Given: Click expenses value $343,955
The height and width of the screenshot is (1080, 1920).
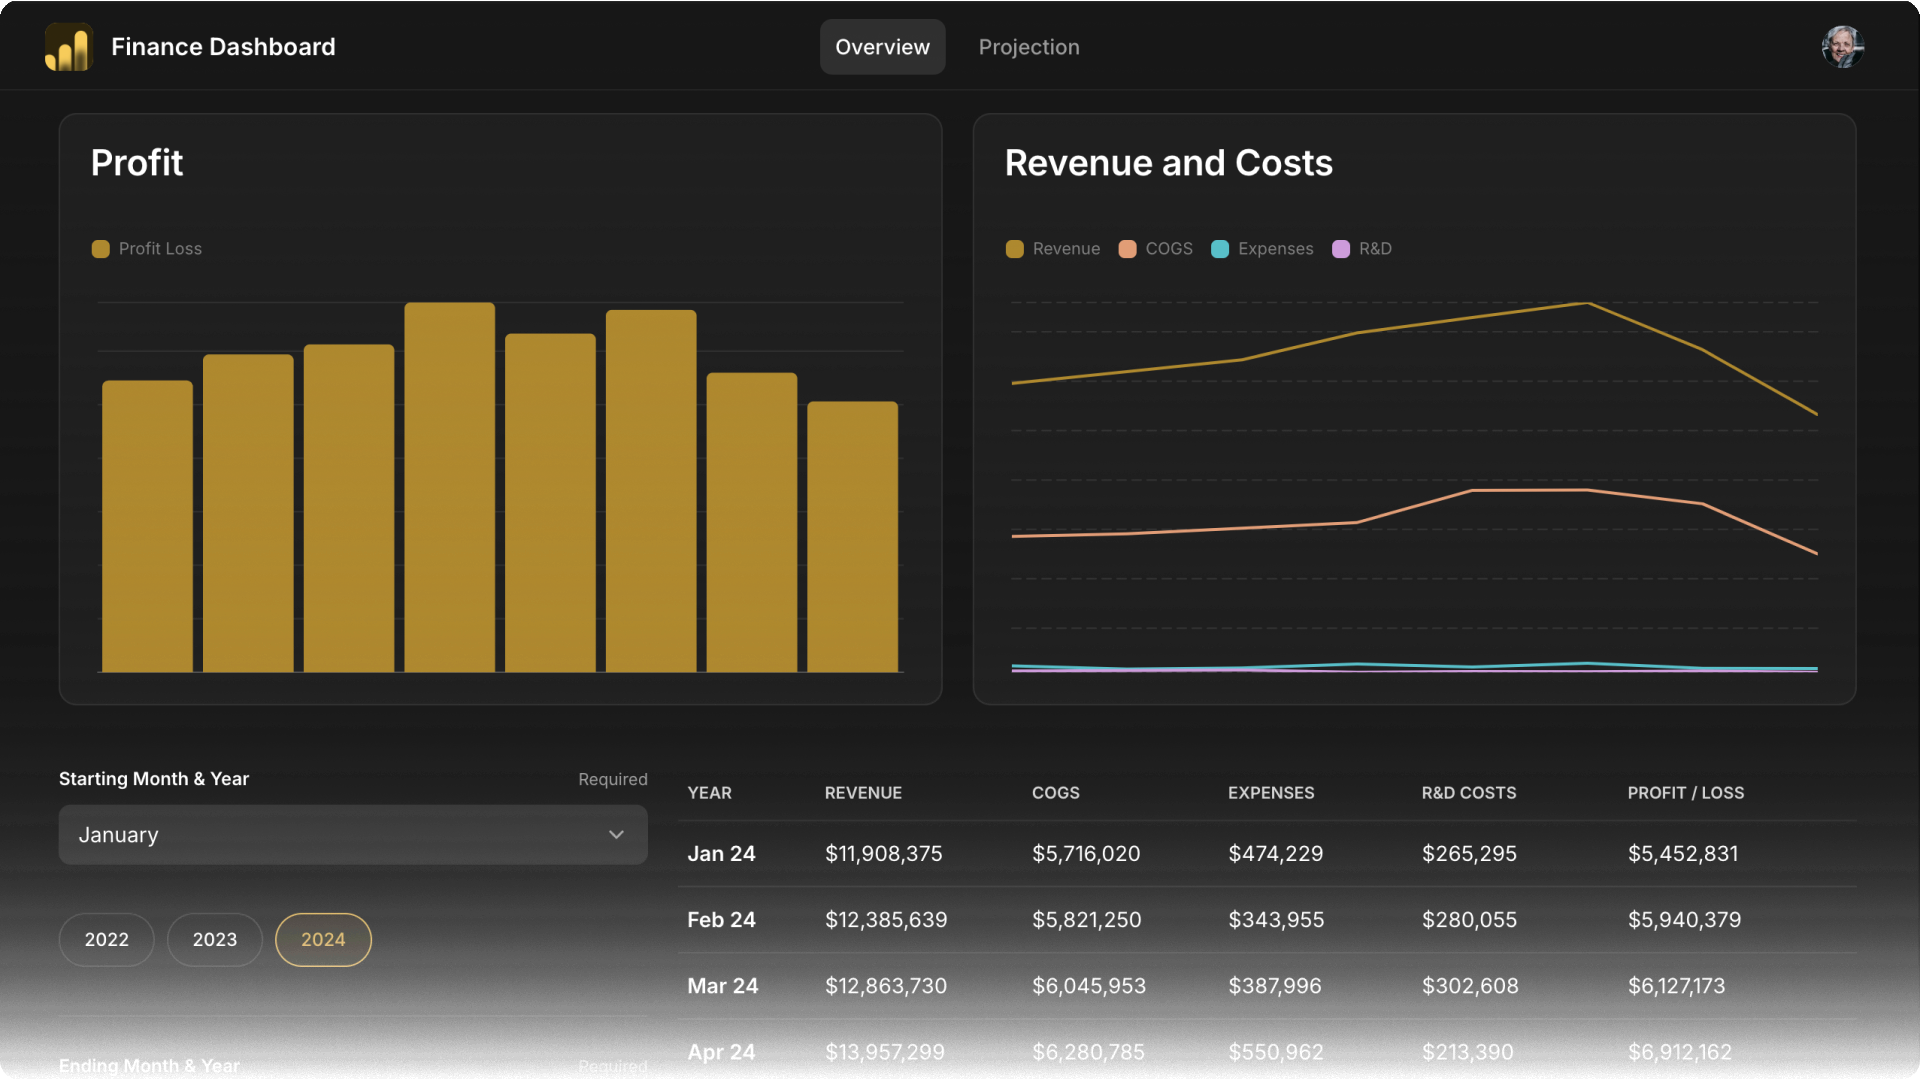Looking at the screenshot, I should 1276,920.
